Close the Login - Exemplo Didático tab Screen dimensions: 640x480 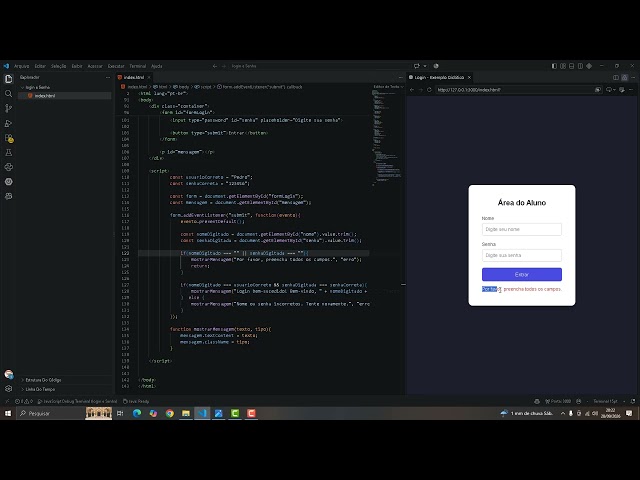[x=469, y=77]
